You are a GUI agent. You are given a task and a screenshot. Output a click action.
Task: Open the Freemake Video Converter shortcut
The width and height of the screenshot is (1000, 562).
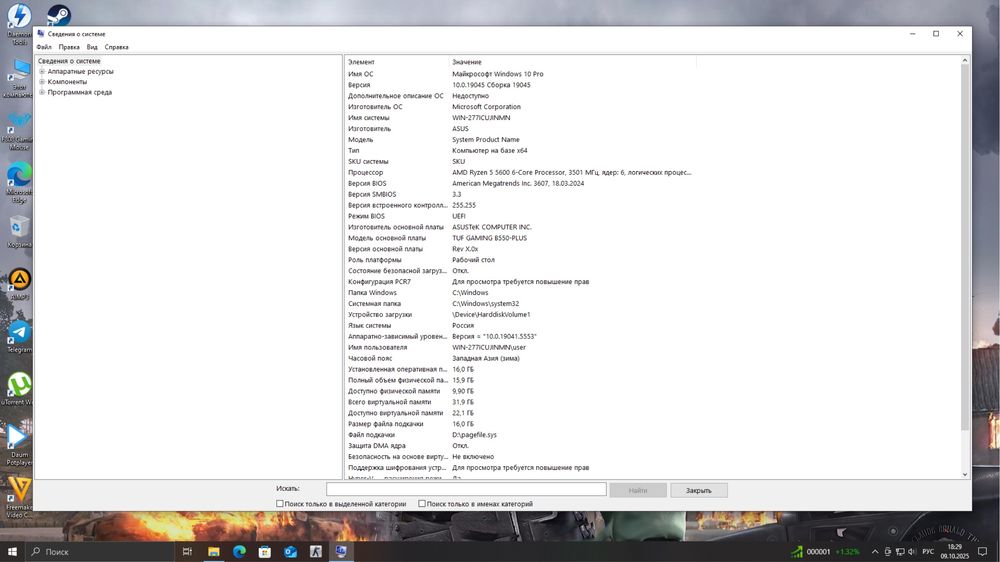coord(19,498)
